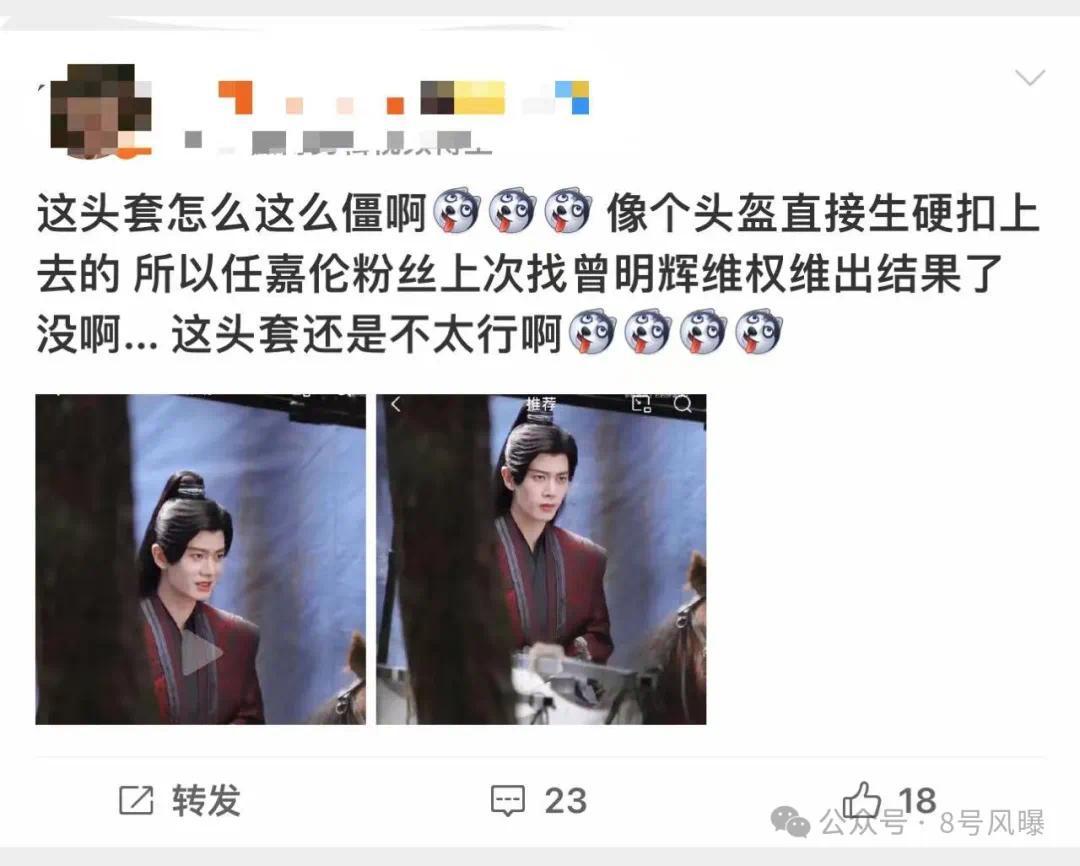Tap back arrow inside second image
This screenshot has width=1080, height=866.
(395, 404)
